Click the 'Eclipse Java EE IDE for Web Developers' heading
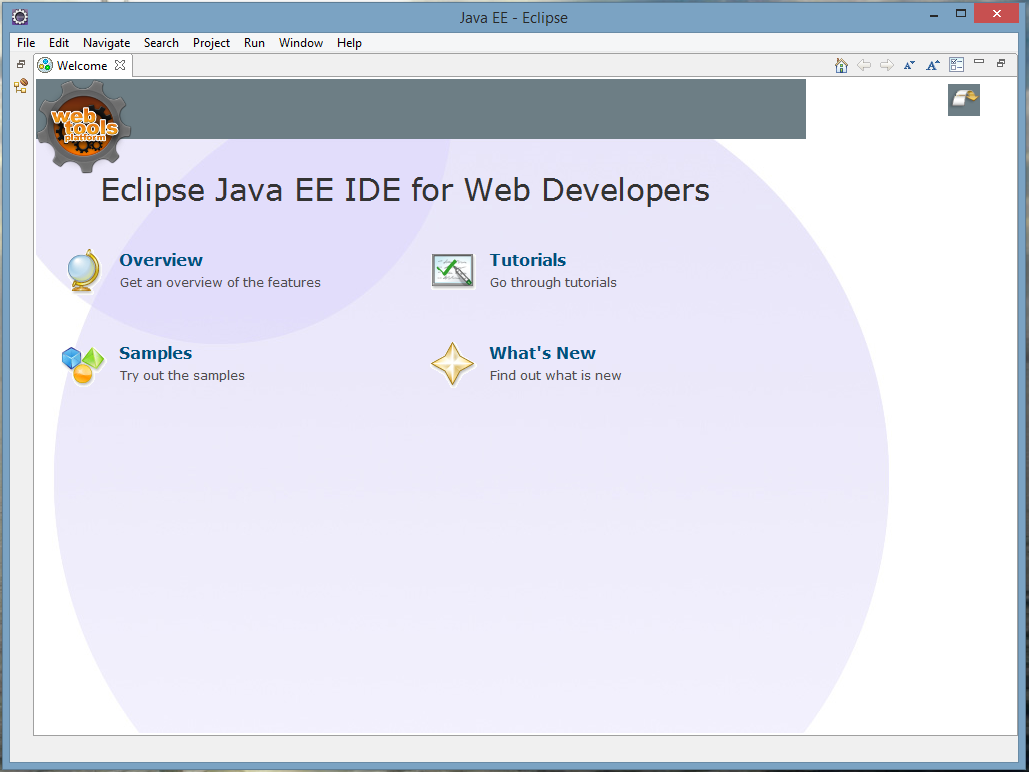Viewport: 1029px width, 772px height. pyautogui.click(x=405, y=190)
